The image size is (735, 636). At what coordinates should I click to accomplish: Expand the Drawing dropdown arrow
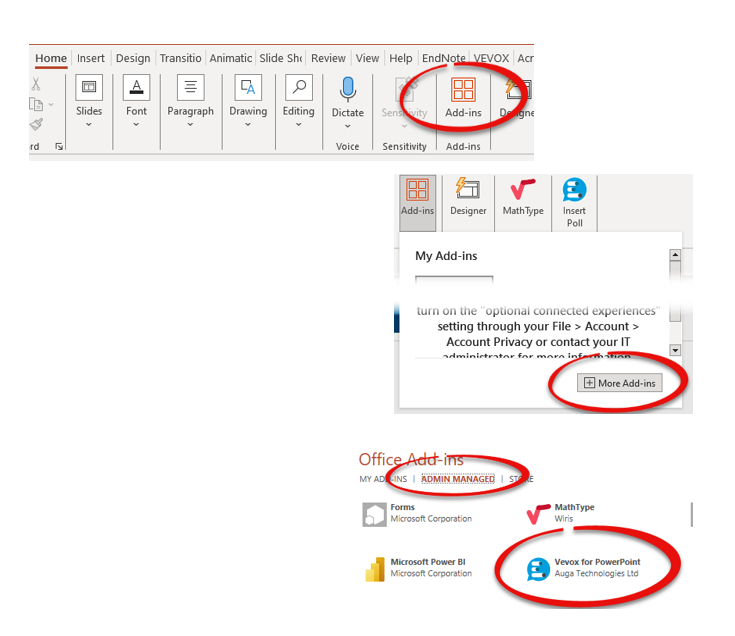click(x=248, y=125)
